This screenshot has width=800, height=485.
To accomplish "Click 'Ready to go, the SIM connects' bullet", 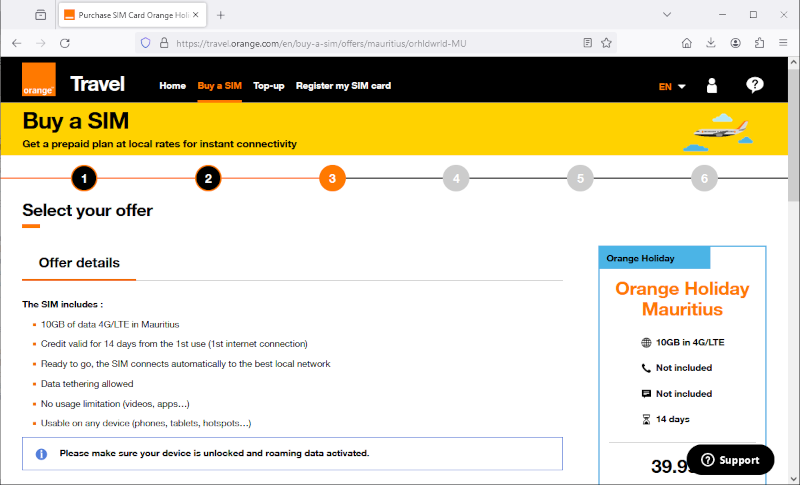I will point(186,364).
